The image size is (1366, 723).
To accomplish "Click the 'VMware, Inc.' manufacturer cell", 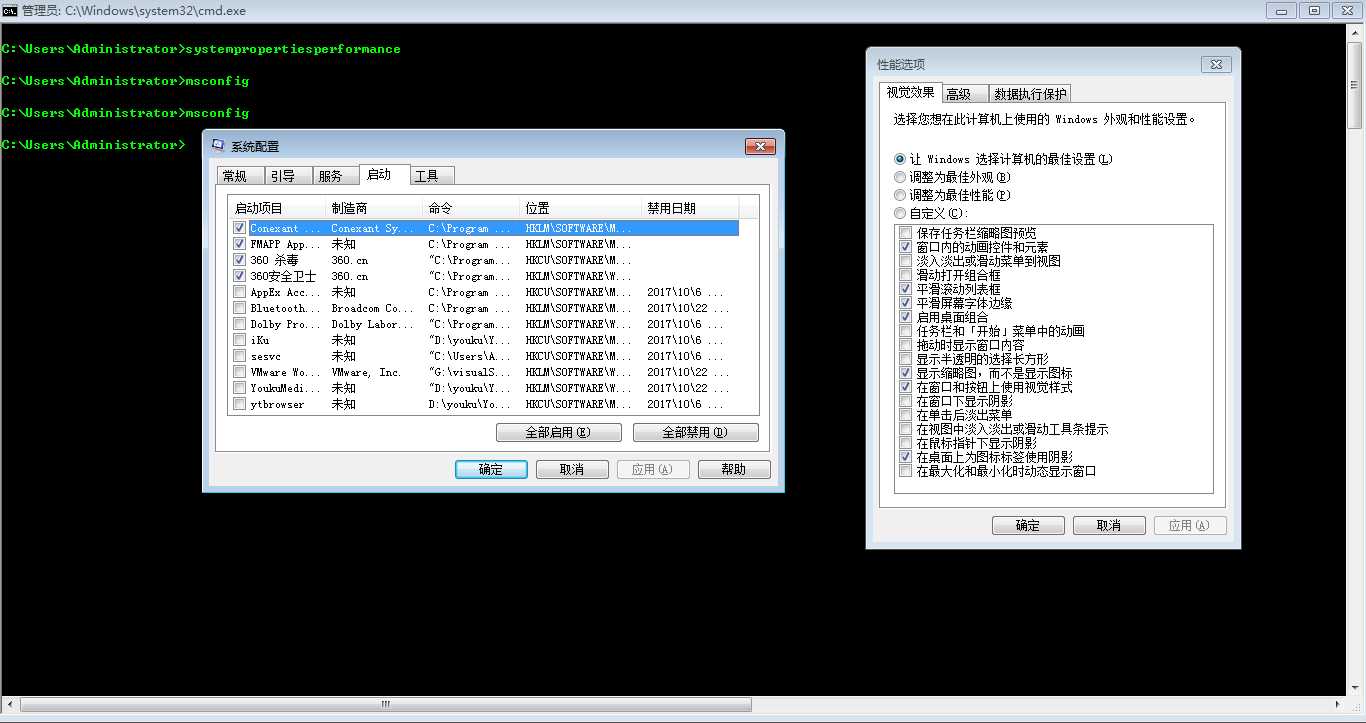I will (x=366, y=372).
